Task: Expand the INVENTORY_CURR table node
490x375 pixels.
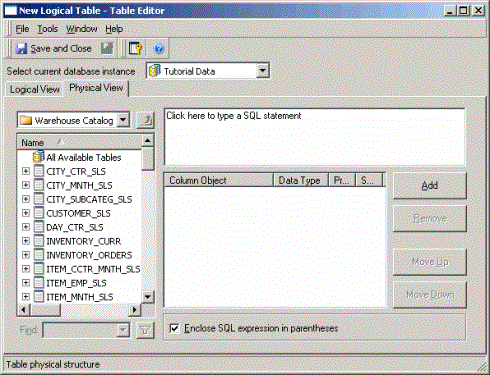Action: click(26, 241)
